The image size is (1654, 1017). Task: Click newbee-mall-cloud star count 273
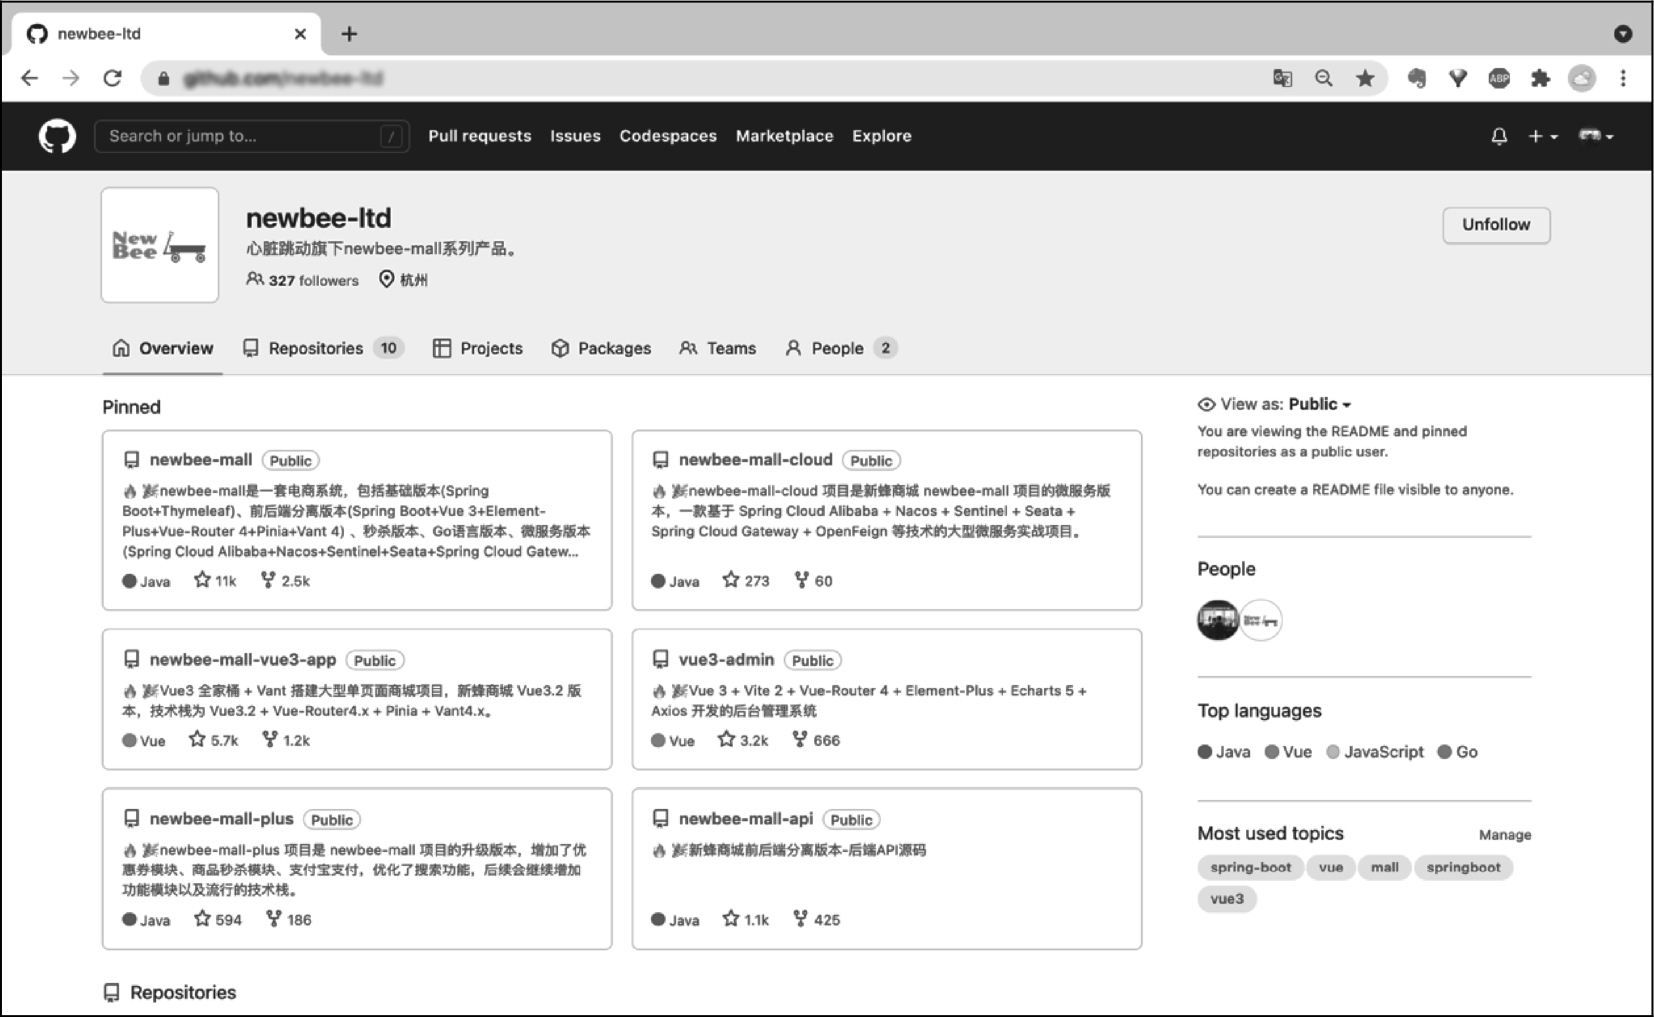(746, 580)
